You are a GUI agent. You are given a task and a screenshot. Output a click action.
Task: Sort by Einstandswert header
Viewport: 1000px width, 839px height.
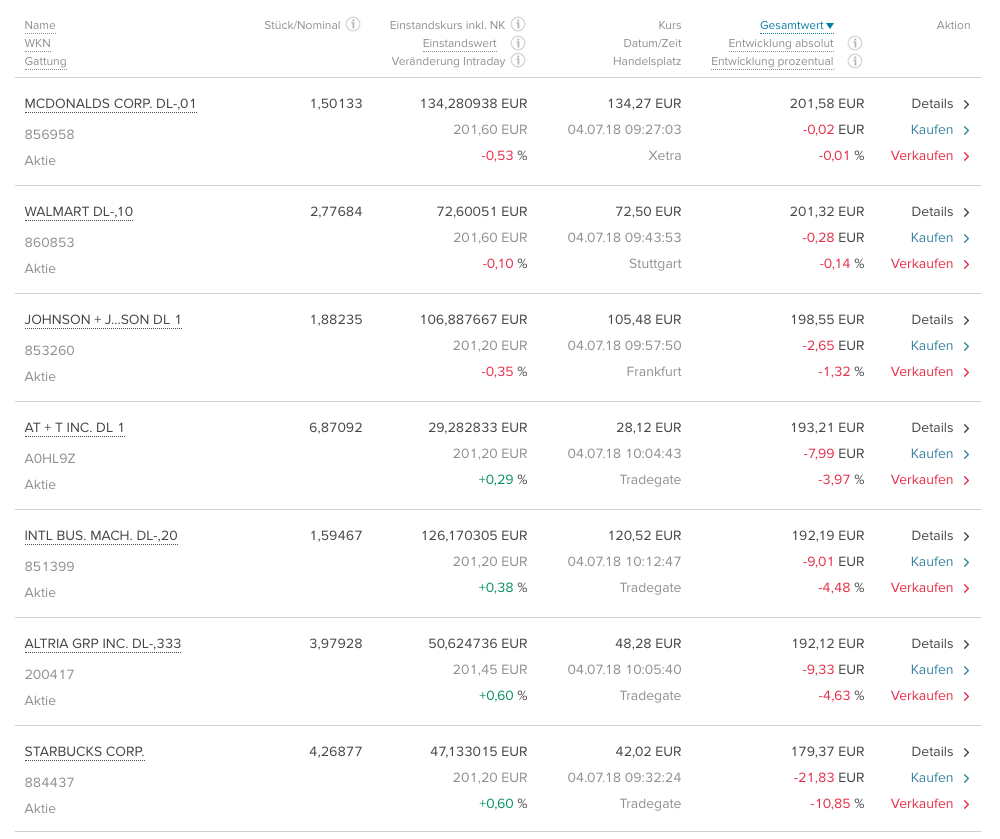point(459,43)
